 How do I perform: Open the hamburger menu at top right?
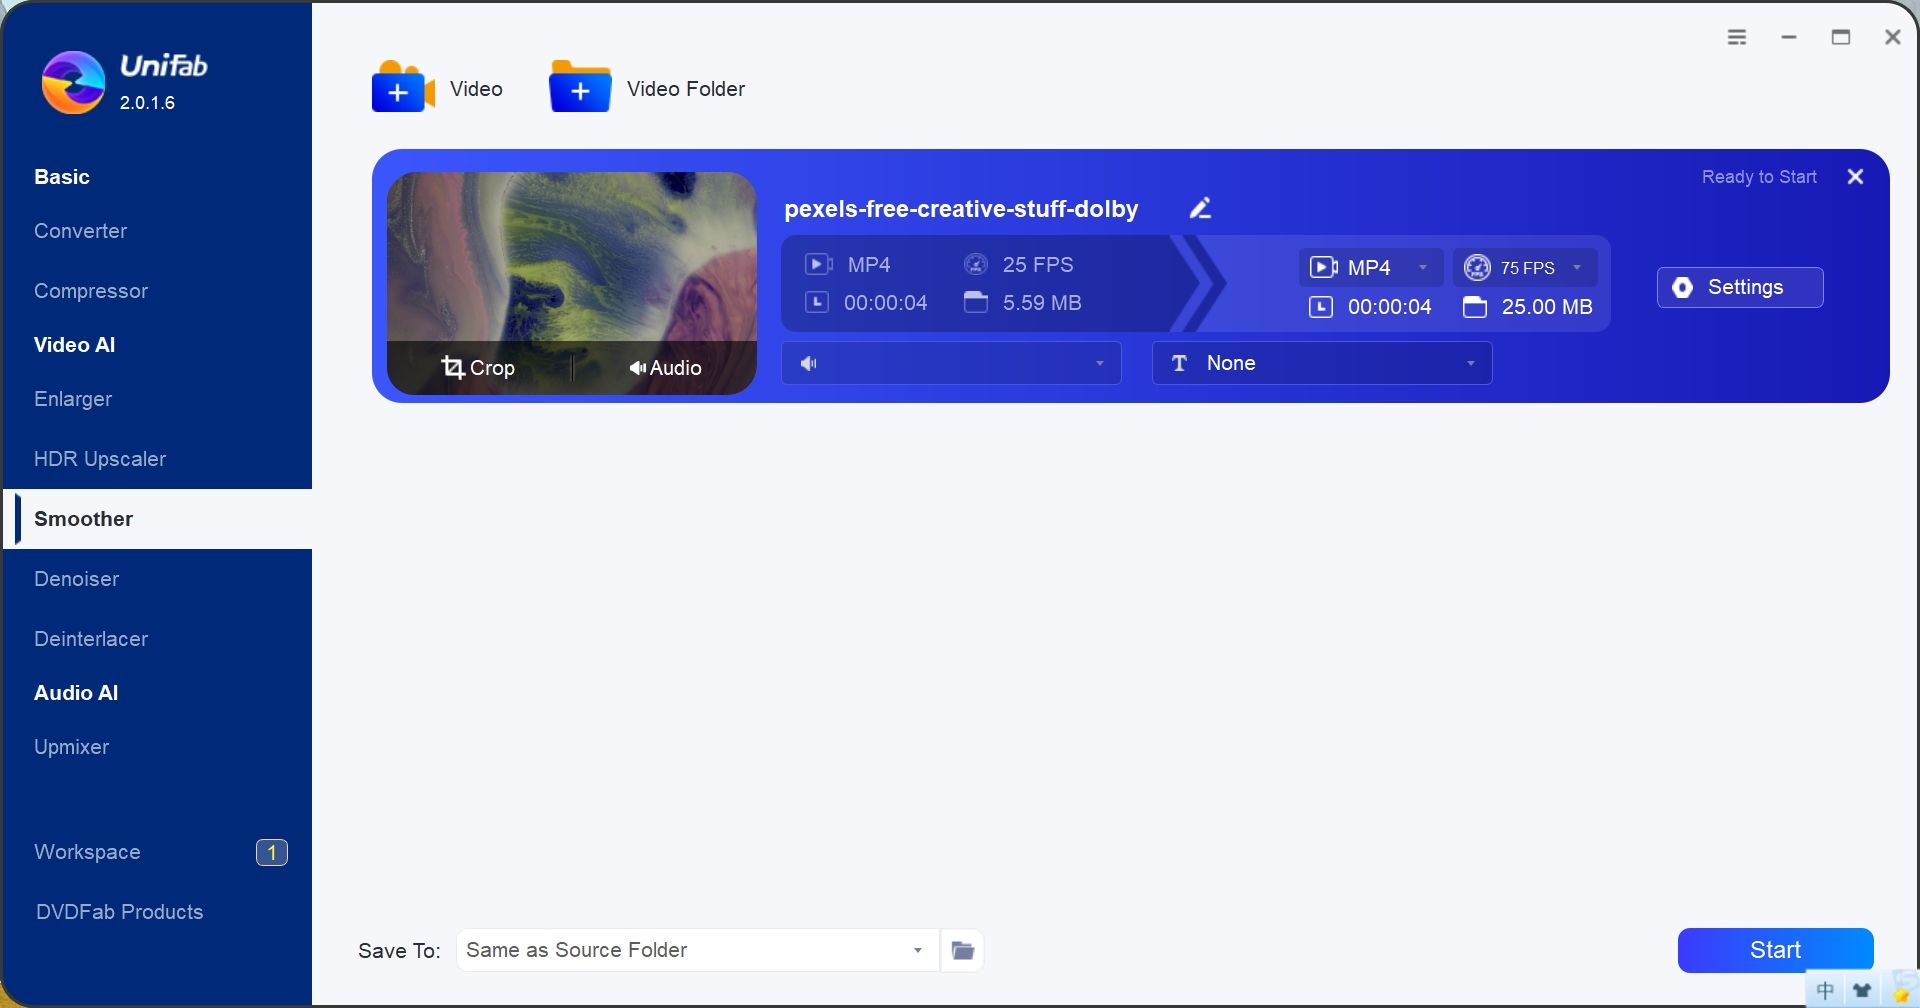tap(1737, 36)
